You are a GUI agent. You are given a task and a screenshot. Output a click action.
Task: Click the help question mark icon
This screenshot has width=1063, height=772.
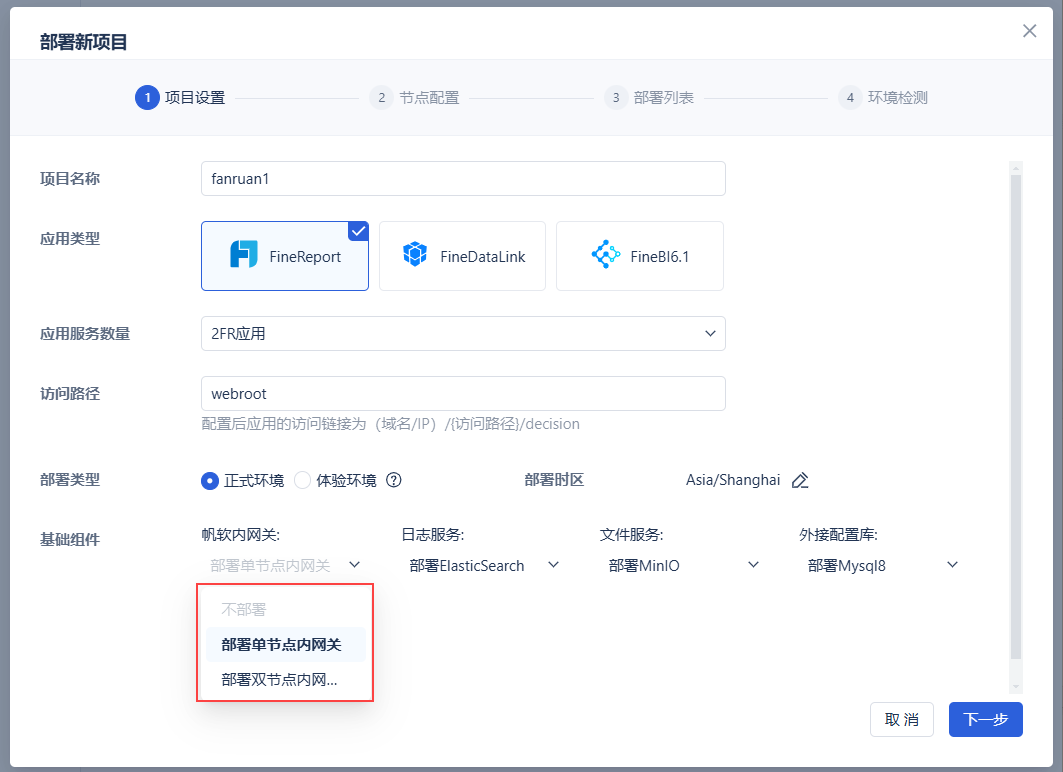(x=394, y=480)
